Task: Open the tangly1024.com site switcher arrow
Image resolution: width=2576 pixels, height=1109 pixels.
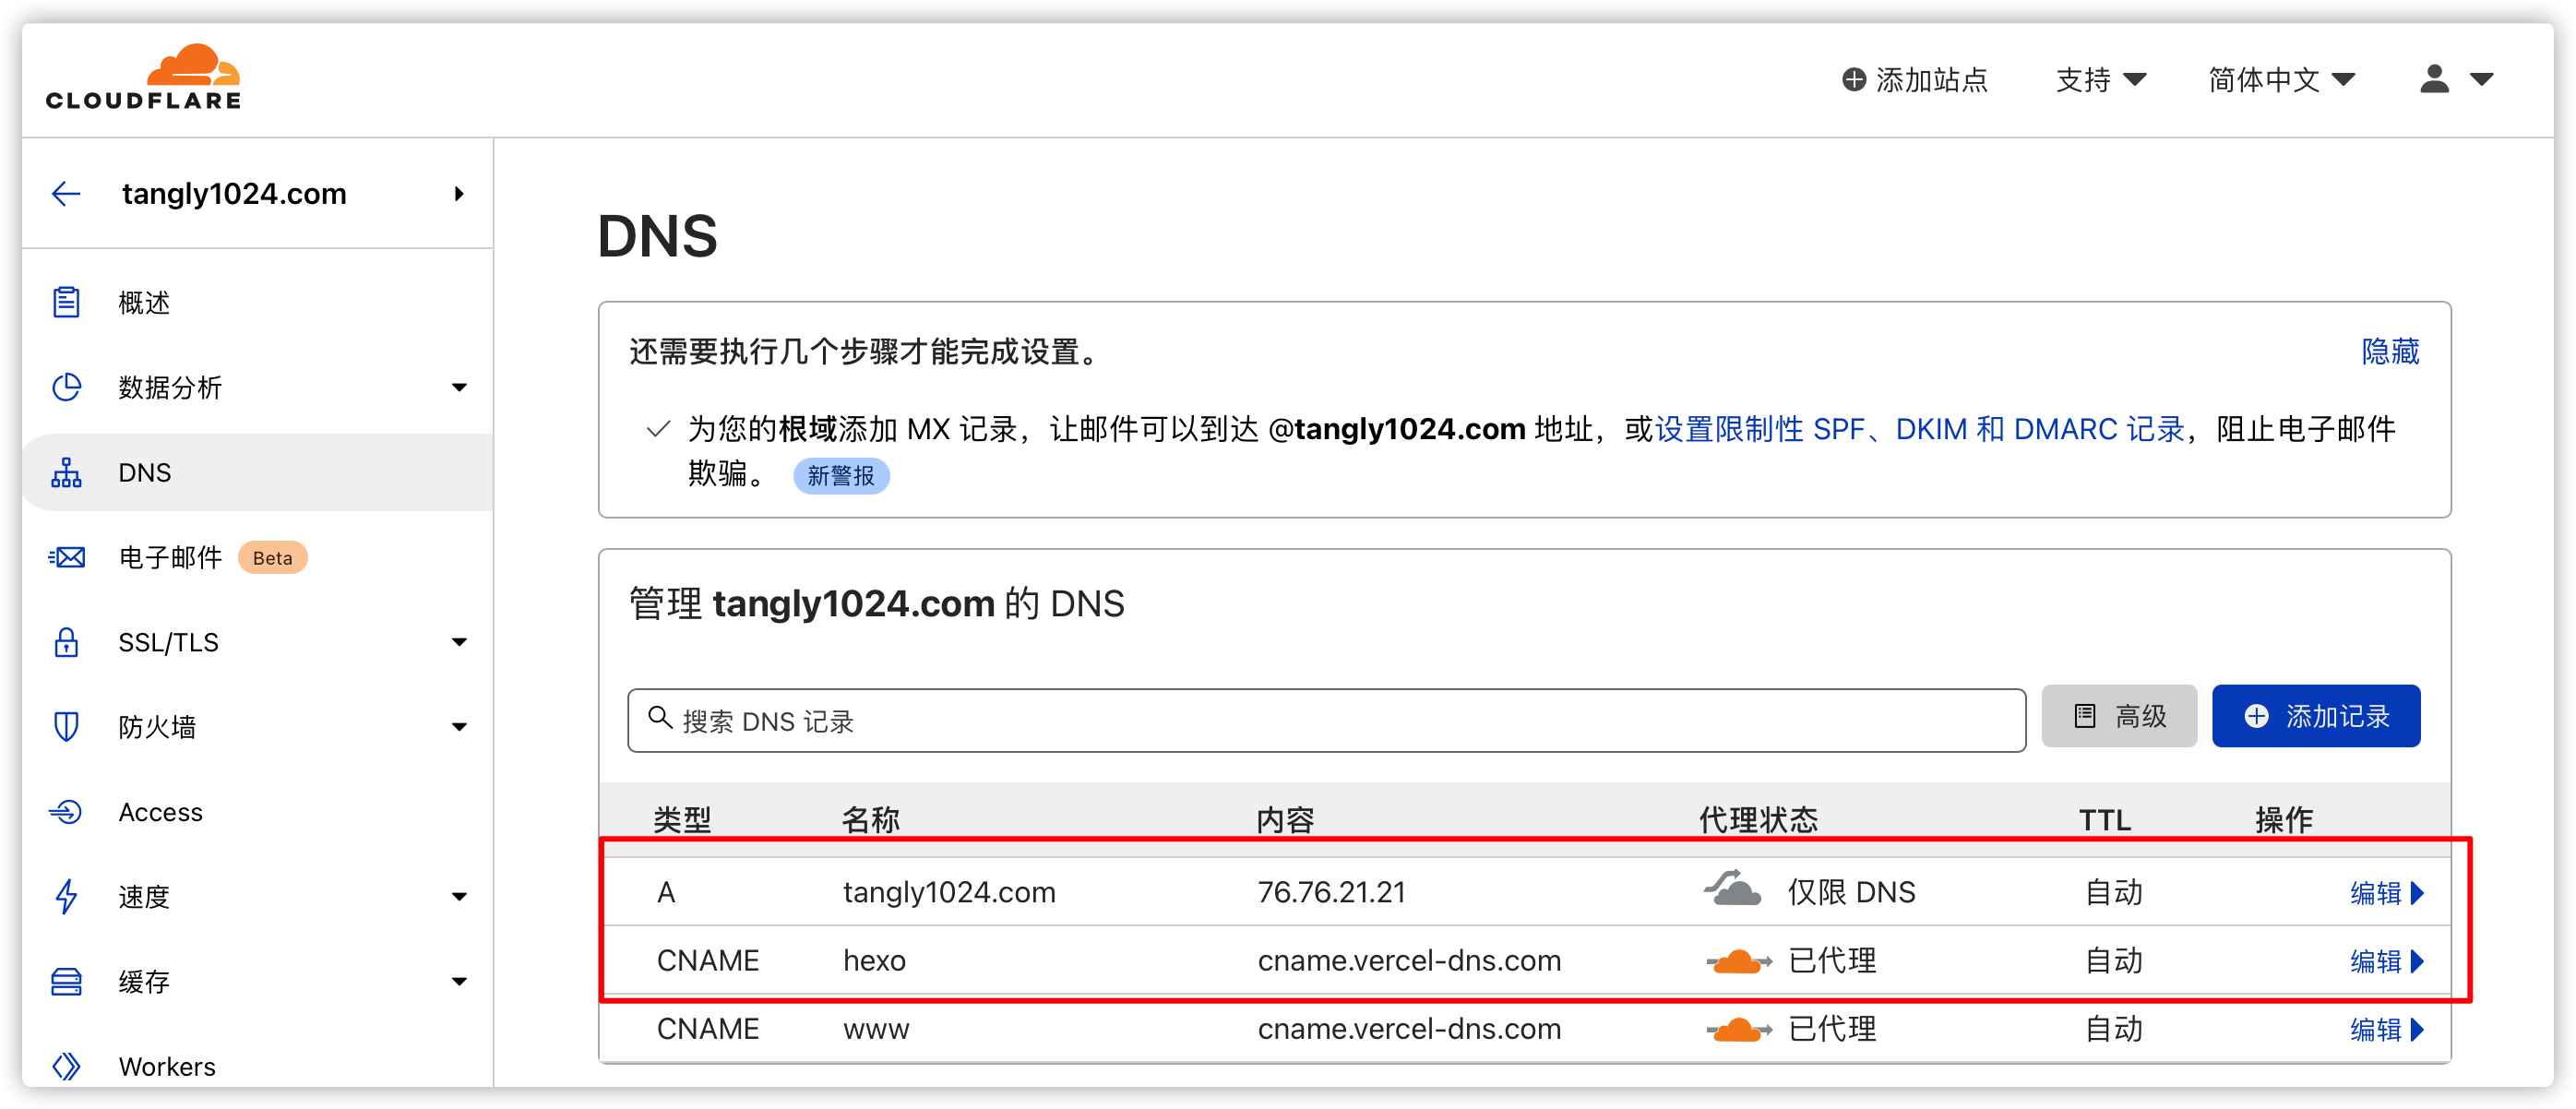Action: 459,194
